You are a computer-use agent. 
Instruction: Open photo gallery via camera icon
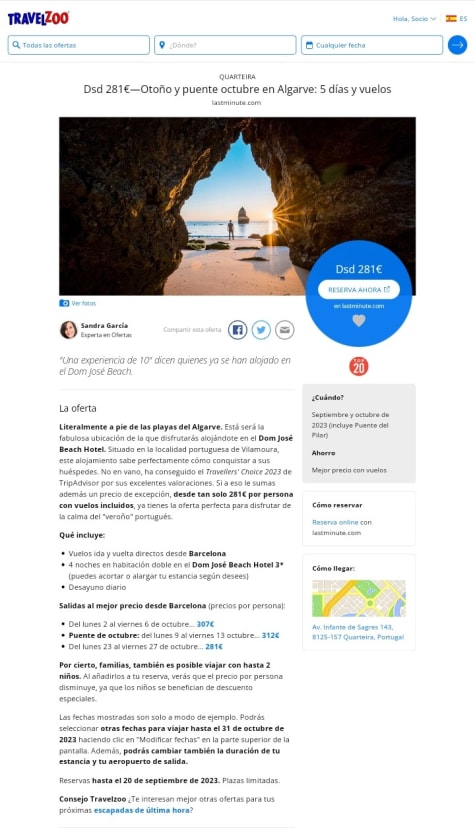pos(64,303)
